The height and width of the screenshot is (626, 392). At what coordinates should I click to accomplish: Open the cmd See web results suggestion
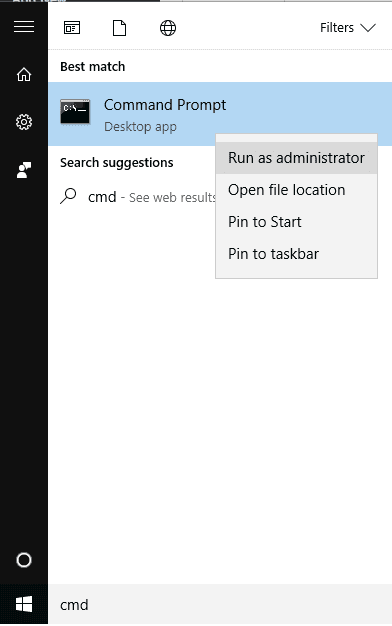coord(138,197)
